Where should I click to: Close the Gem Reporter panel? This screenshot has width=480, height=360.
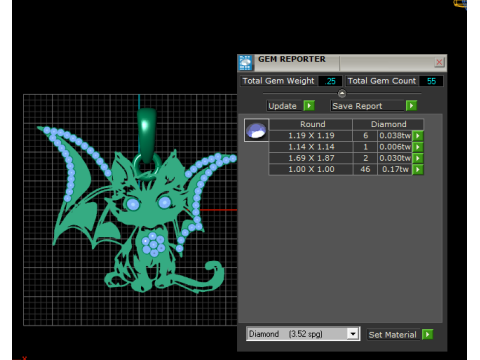439,62
